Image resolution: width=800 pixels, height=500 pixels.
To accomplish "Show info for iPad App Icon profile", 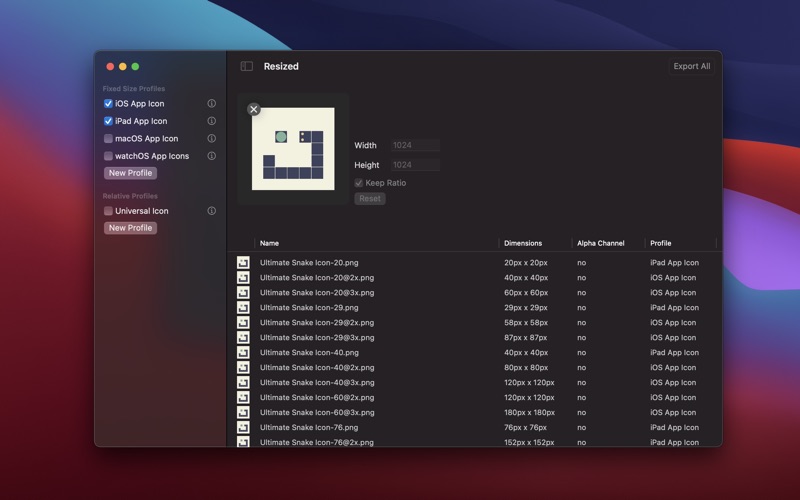I will pos(211,121).
